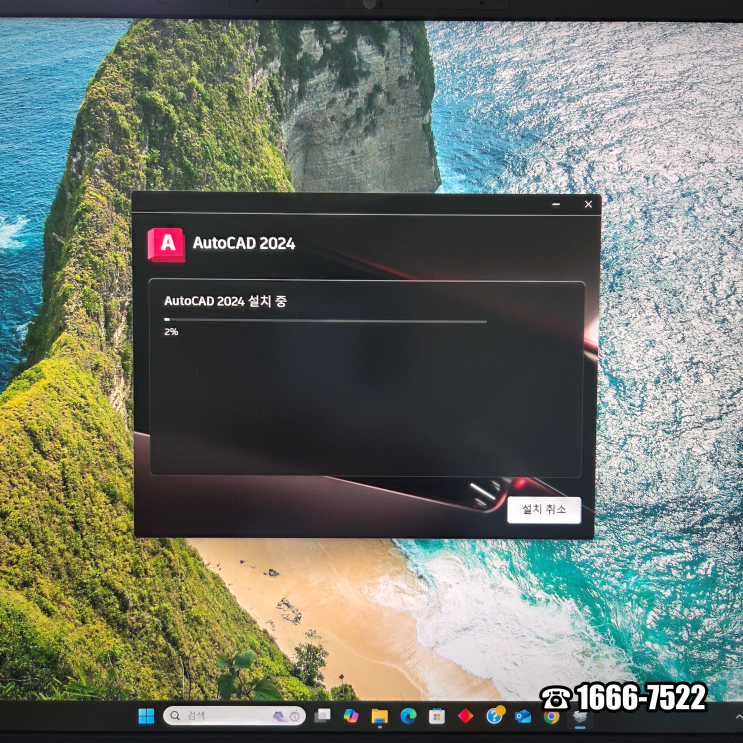Launch Microsoft Edge from the taskbar
Screen dimensions: 743x743
(408, 716)
